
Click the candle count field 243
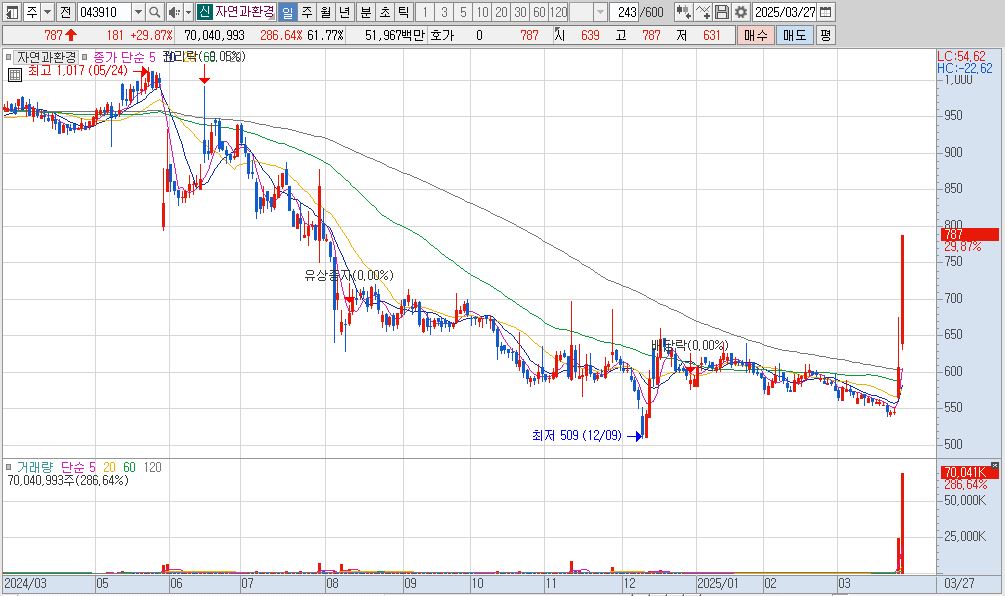[624, 12]
